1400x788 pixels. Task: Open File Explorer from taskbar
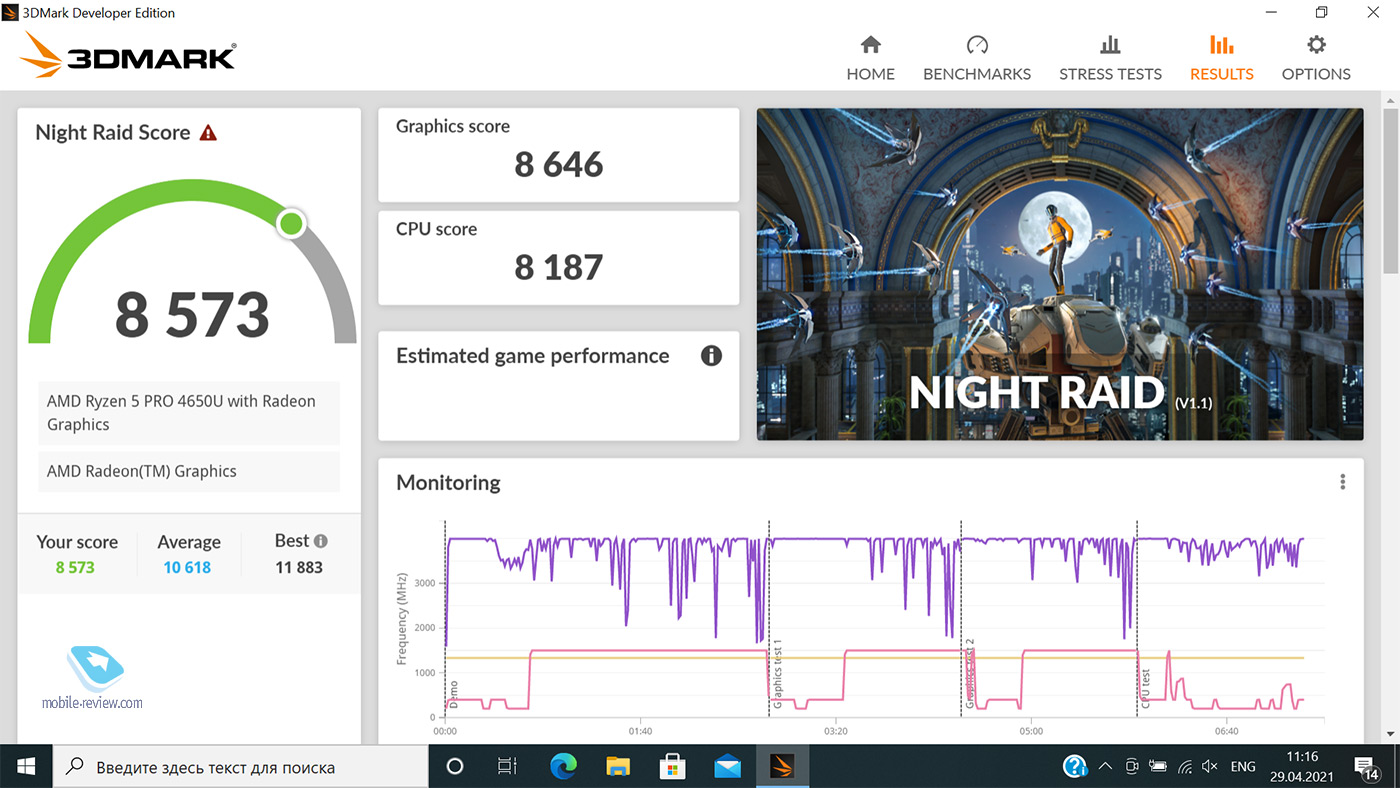click(x=619, y=767)
